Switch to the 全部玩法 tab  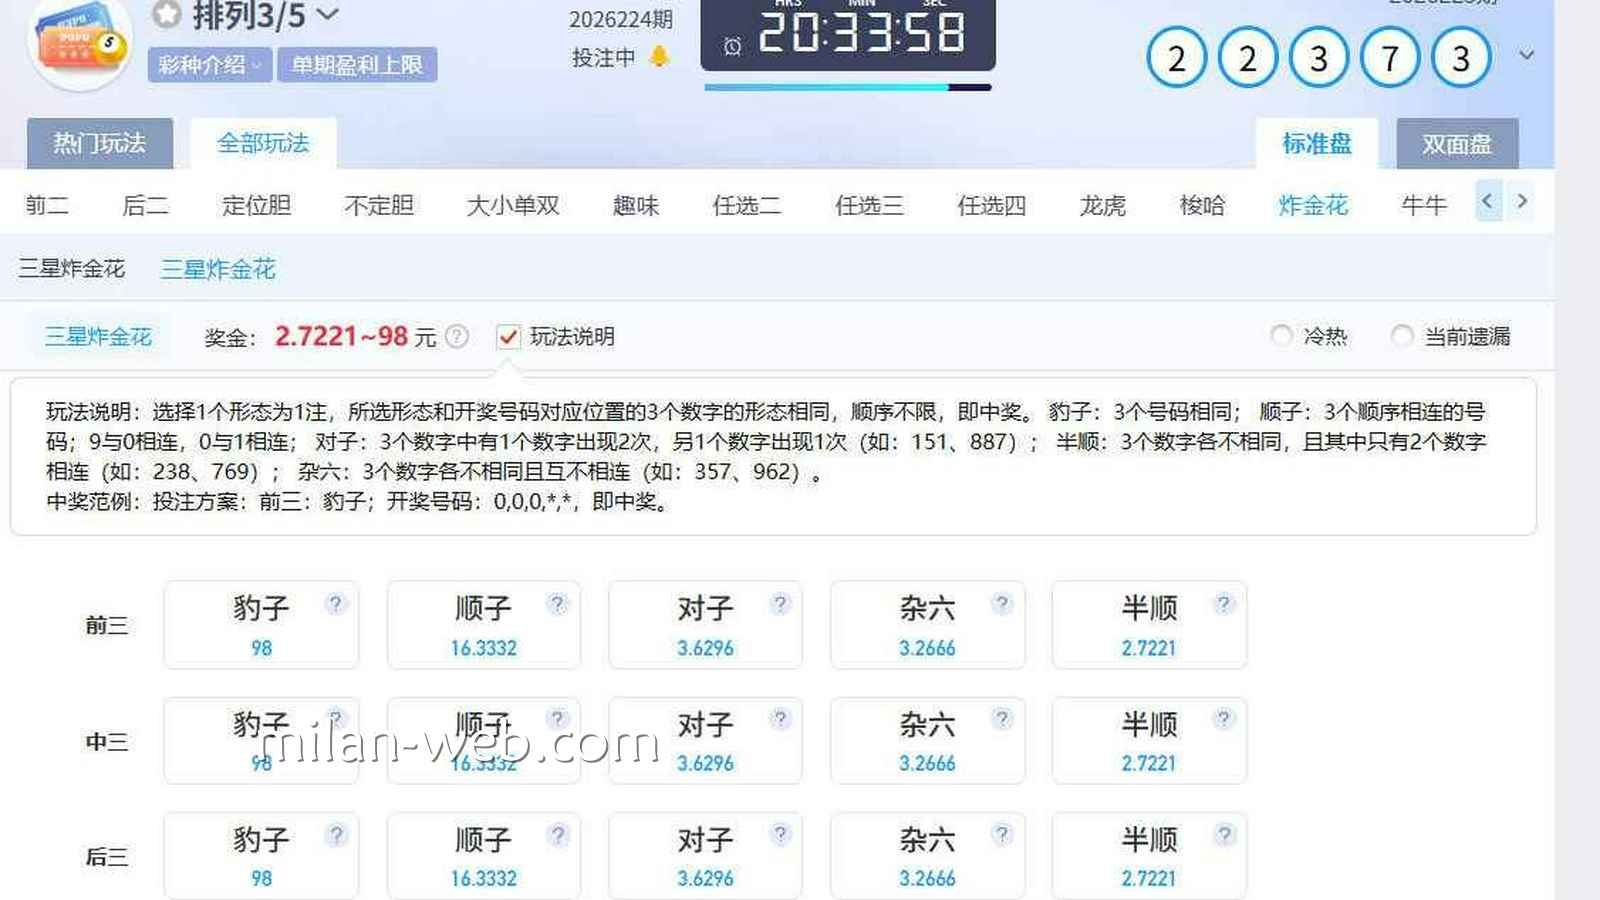click(263, 143)
